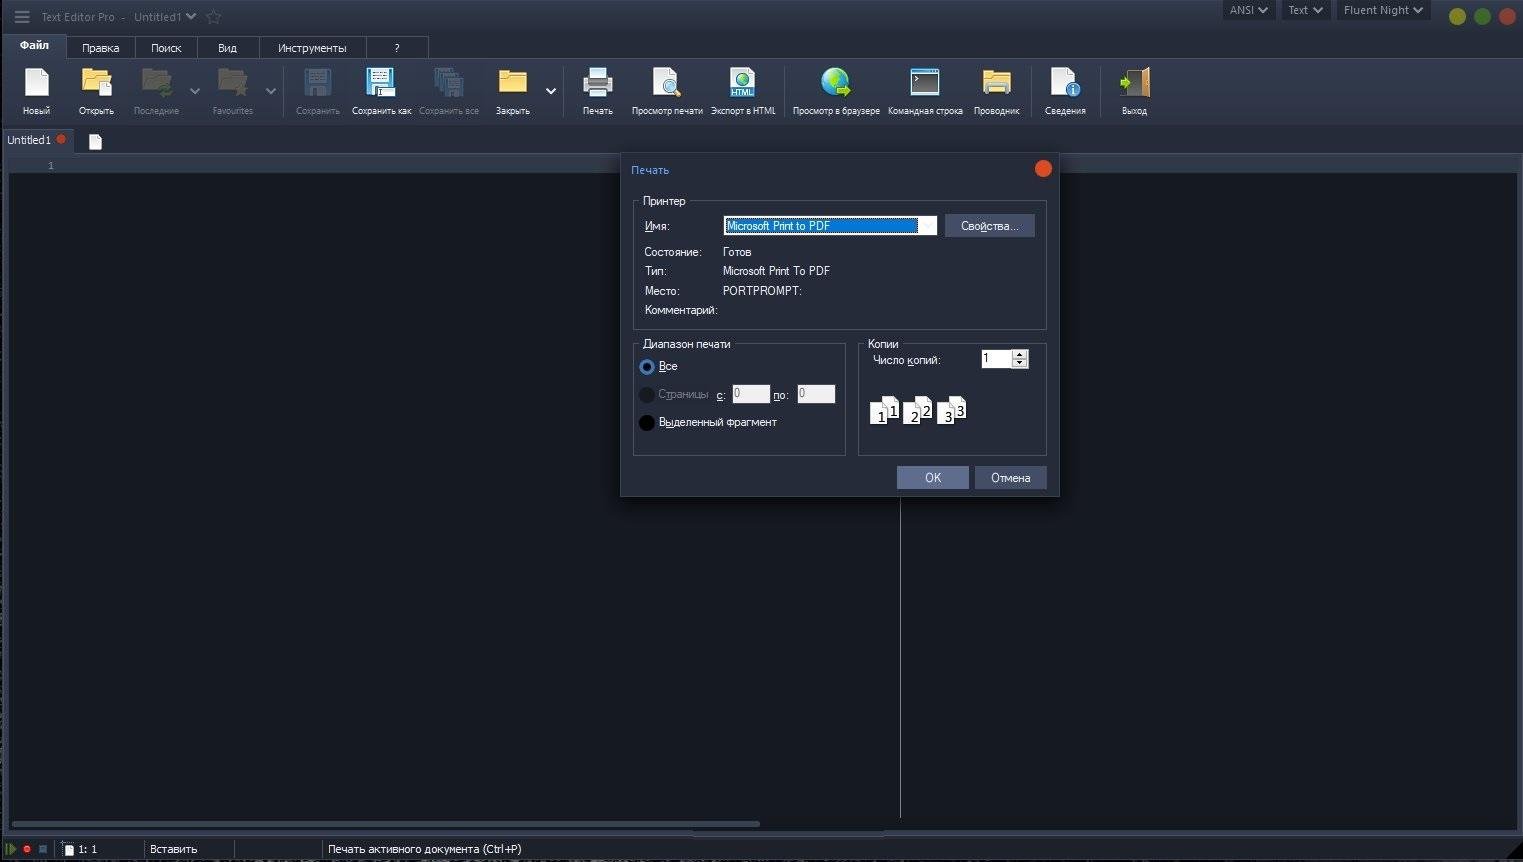Screen dimensions: 1523x862
Task: Open the ANSI encoding dropdown
Action: [x=1248, y=10]
